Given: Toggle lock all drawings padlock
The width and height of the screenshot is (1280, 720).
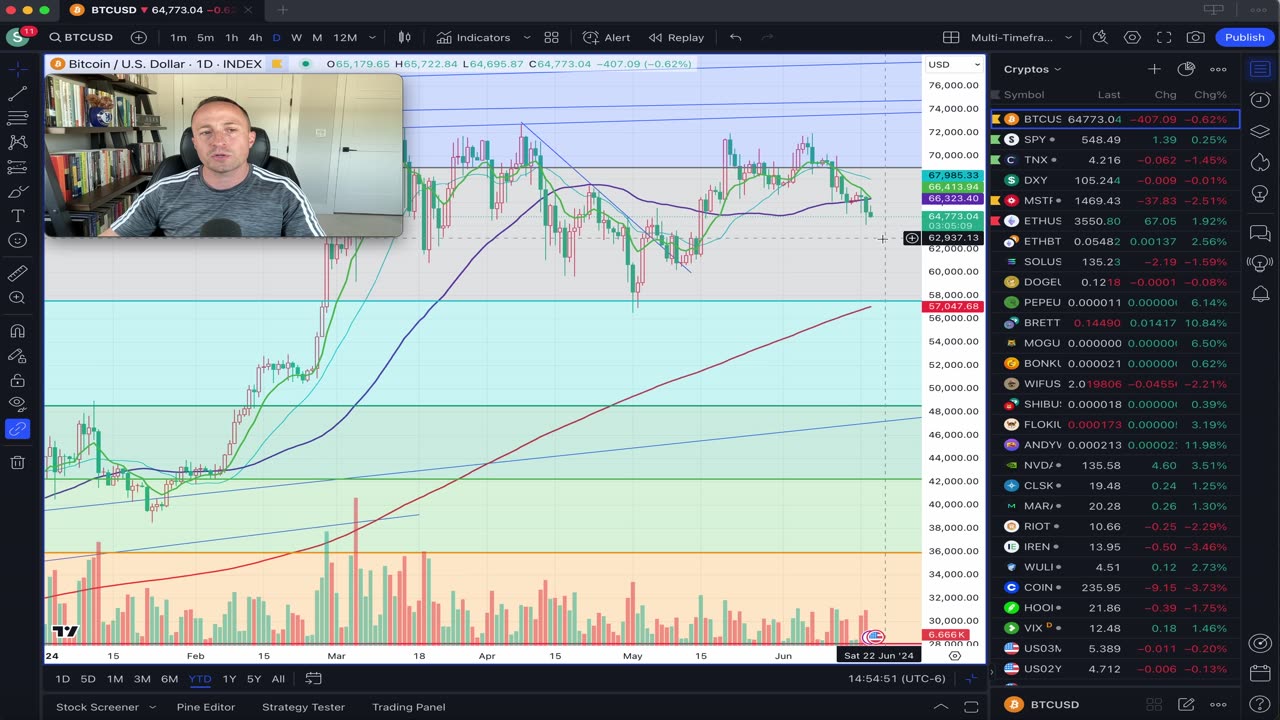Looking at the screenshot, I should click(x=17, y=380).
